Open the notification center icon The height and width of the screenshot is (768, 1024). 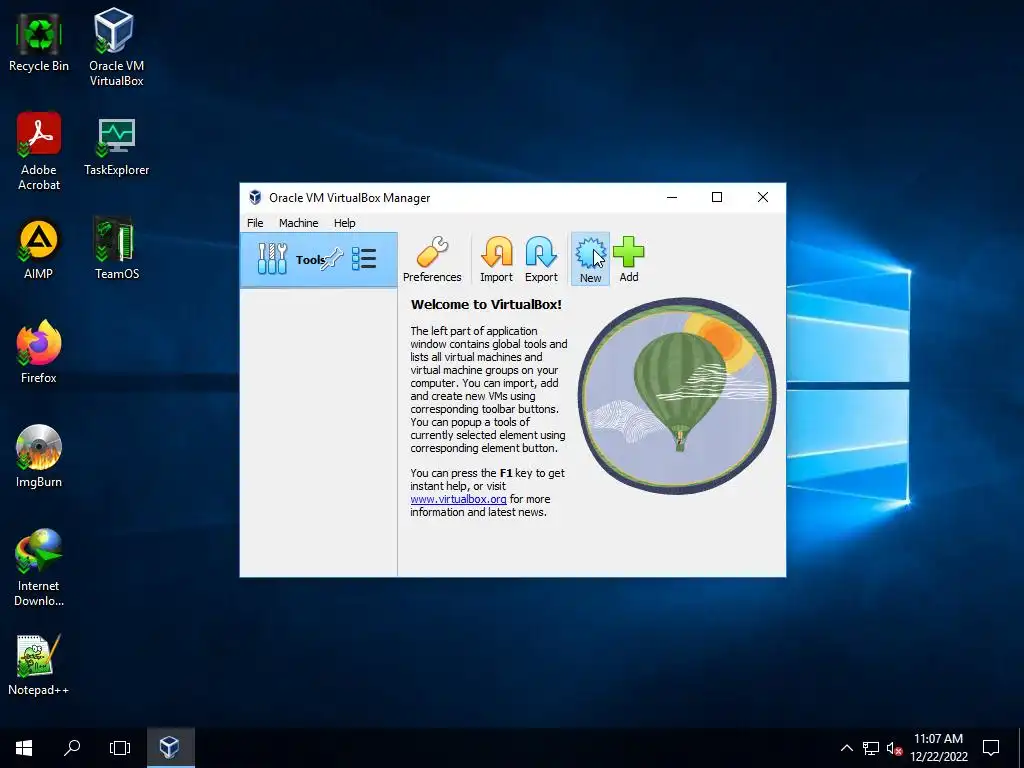click(991, 747)
